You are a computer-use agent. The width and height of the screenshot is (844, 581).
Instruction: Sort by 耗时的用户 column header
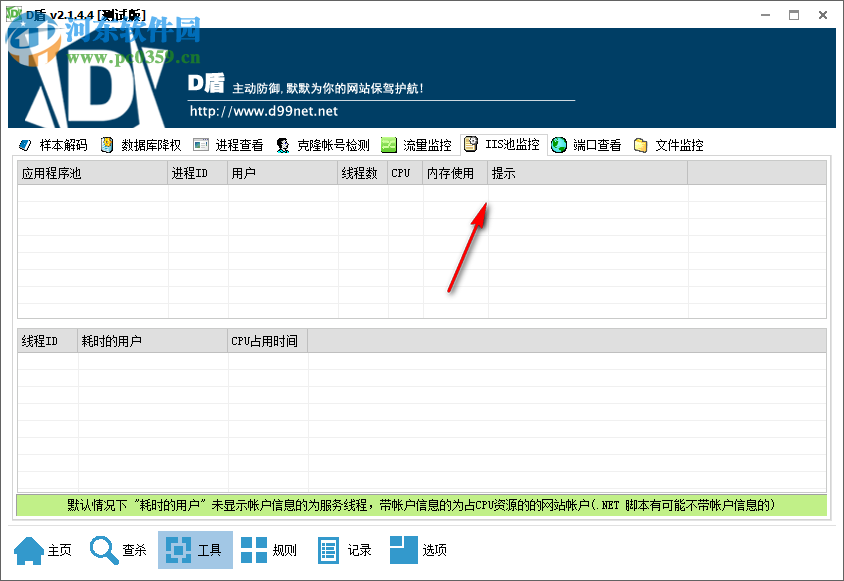pos(153,341)
